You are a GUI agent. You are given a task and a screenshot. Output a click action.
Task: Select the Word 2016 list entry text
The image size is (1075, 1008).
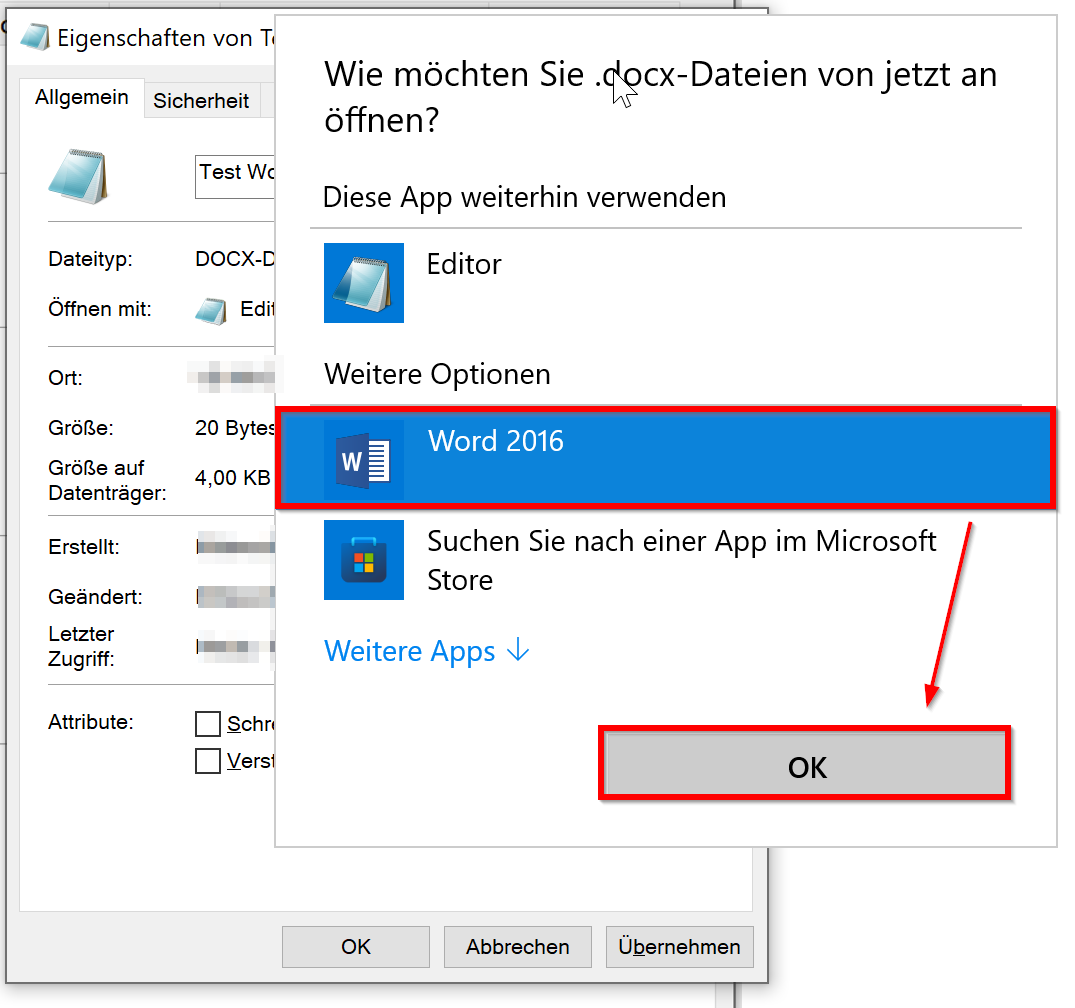[x=495, y=440]
